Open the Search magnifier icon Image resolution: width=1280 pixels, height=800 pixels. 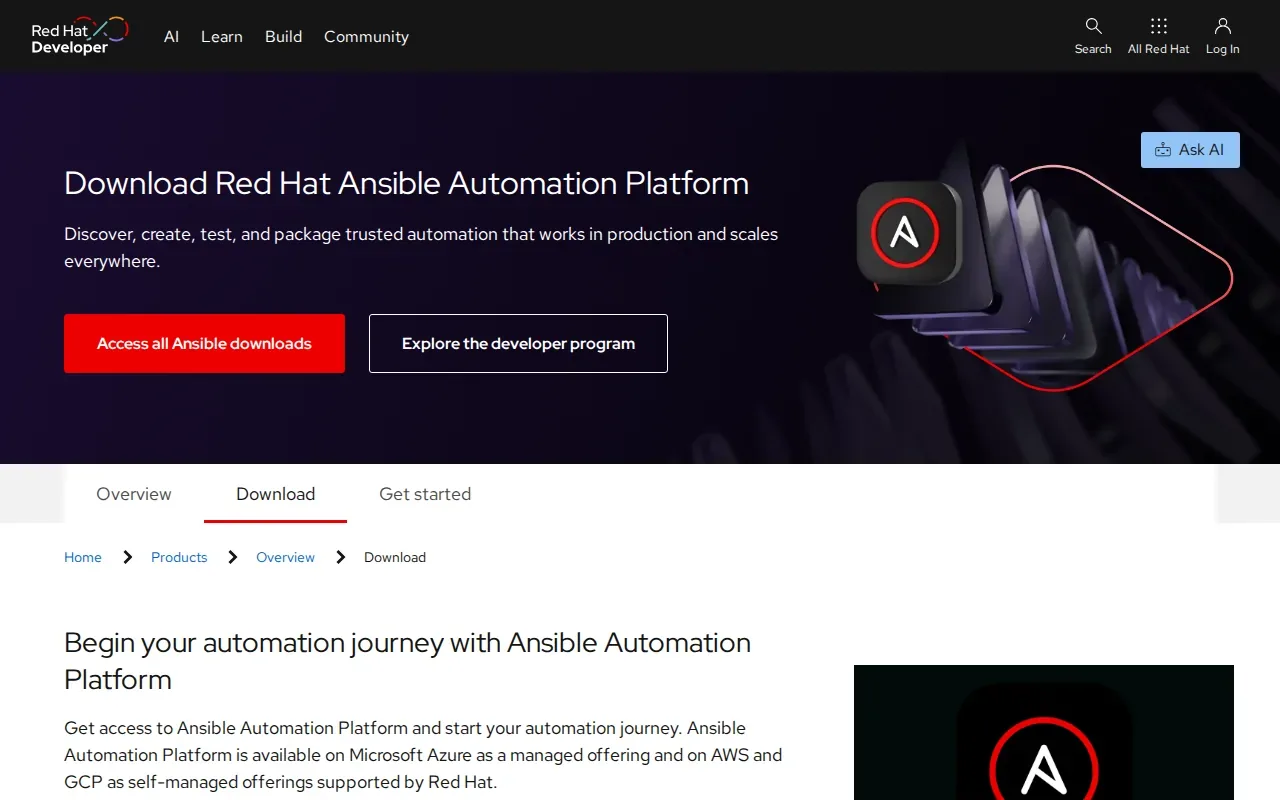1093,26
